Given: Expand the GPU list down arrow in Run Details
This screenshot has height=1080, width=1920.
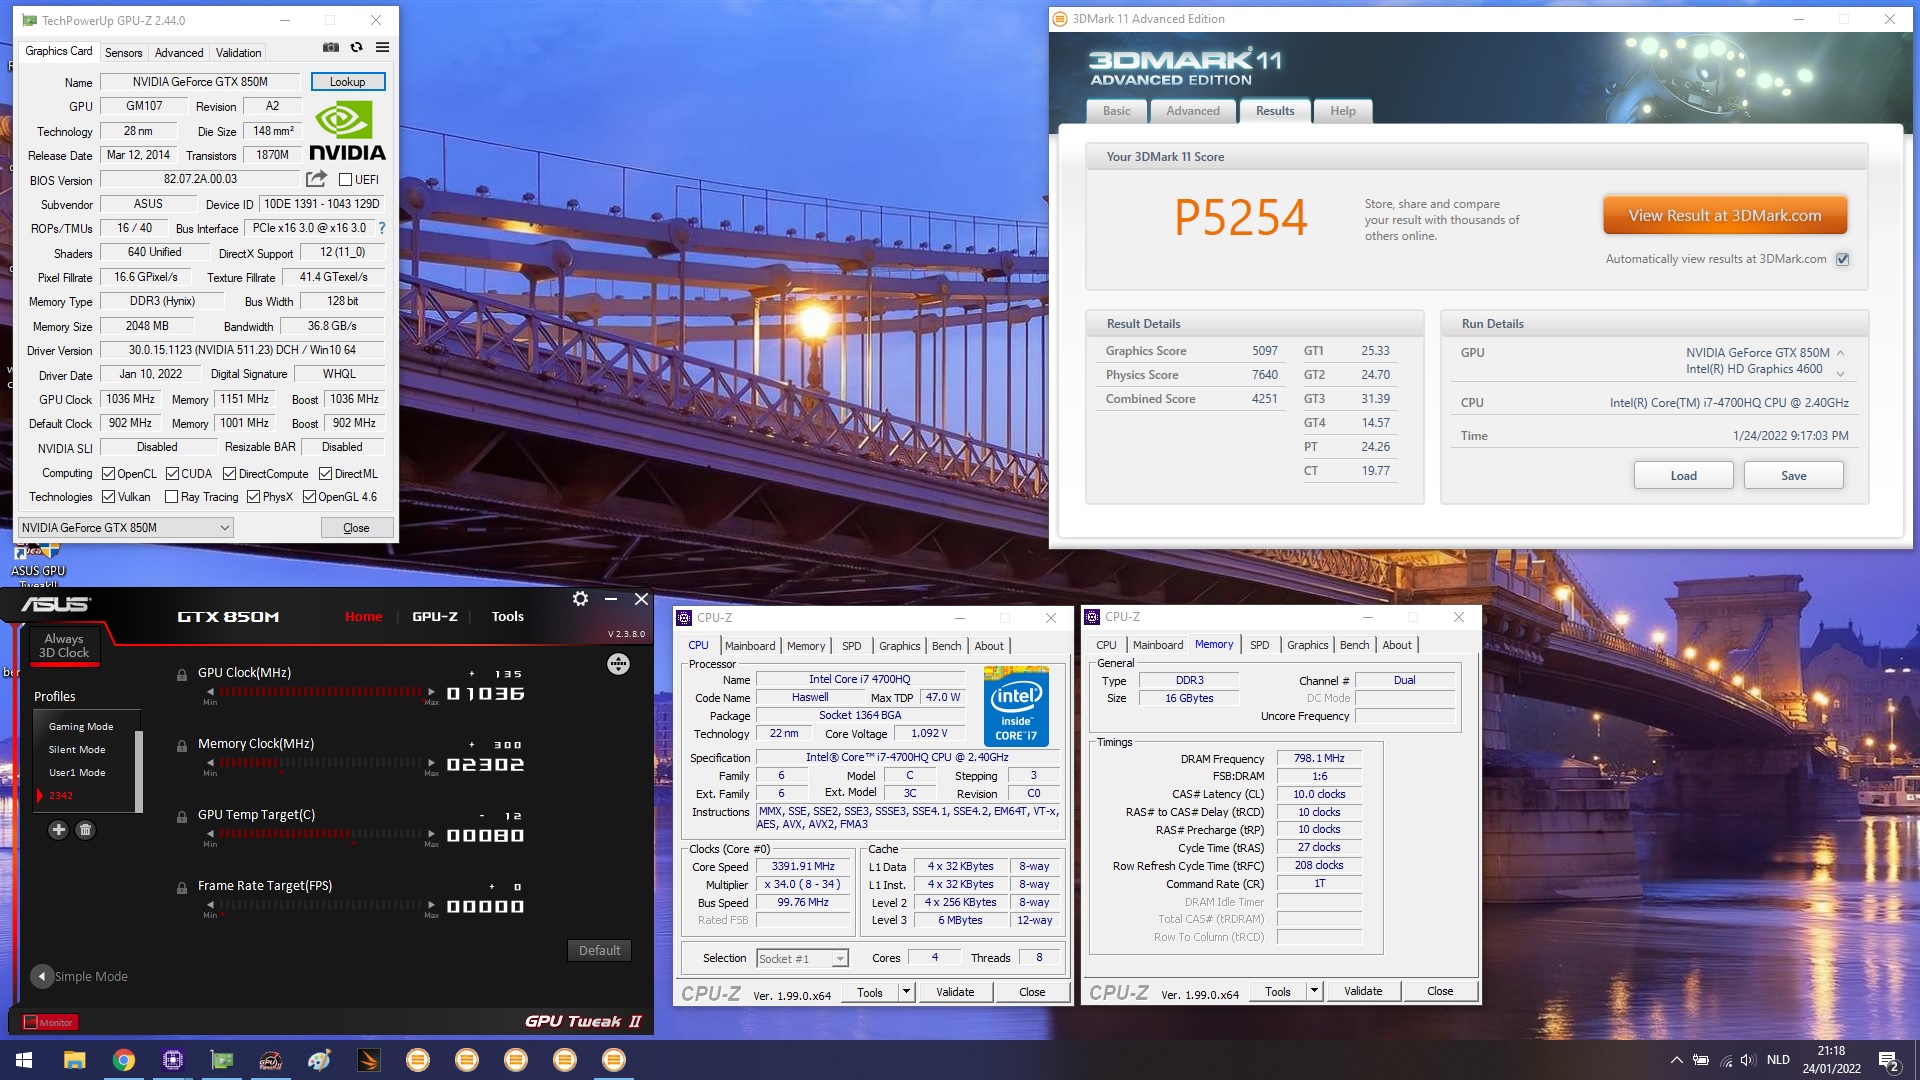Looking at the screenshot, I should point(1840,373).
